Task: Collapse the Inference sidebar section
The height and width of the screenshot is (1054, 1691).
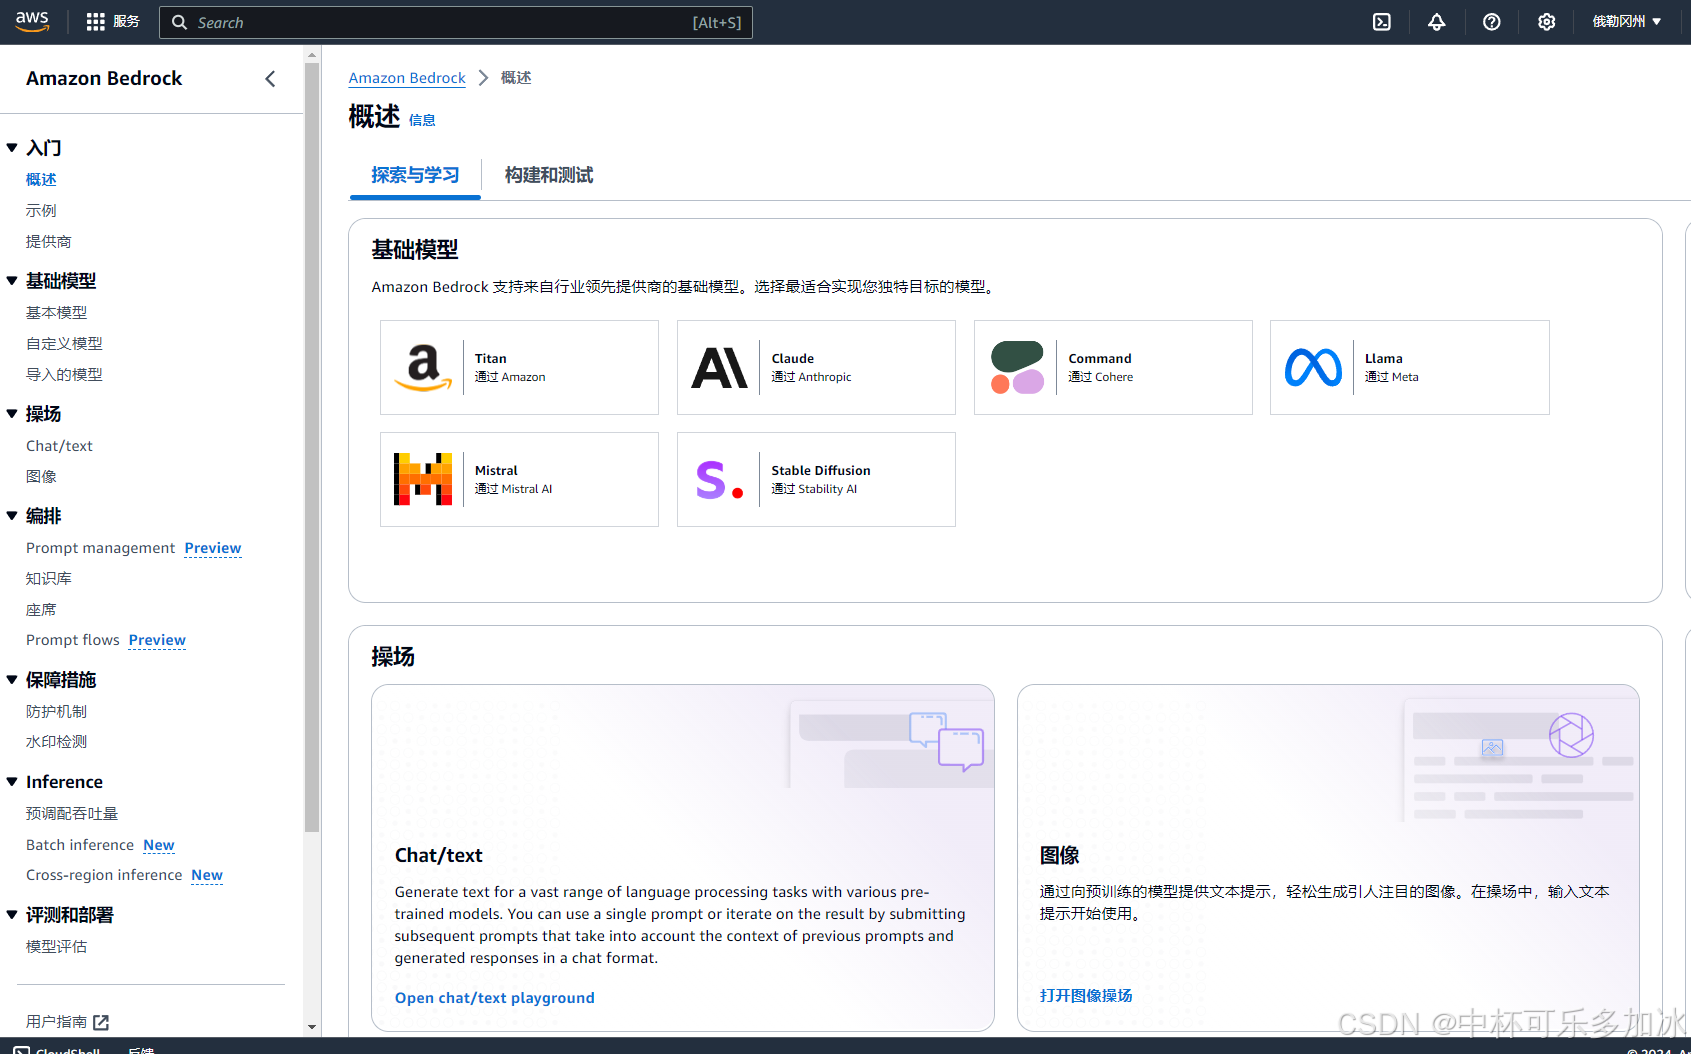Action: [x=12, y=782]
